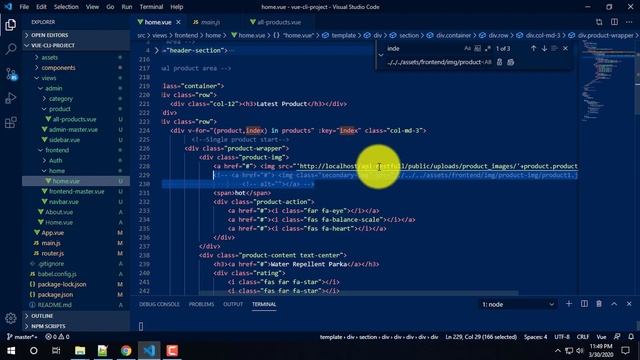Create a new terminal
This screenshot has width=640, height=360.
(x=569, y=304)
